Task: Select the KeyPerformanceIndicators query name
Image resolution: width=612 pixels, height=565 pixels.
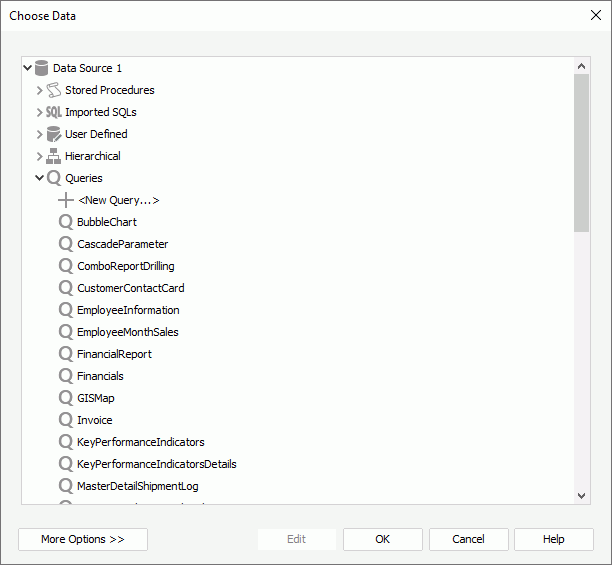Action: click(141, 442)
